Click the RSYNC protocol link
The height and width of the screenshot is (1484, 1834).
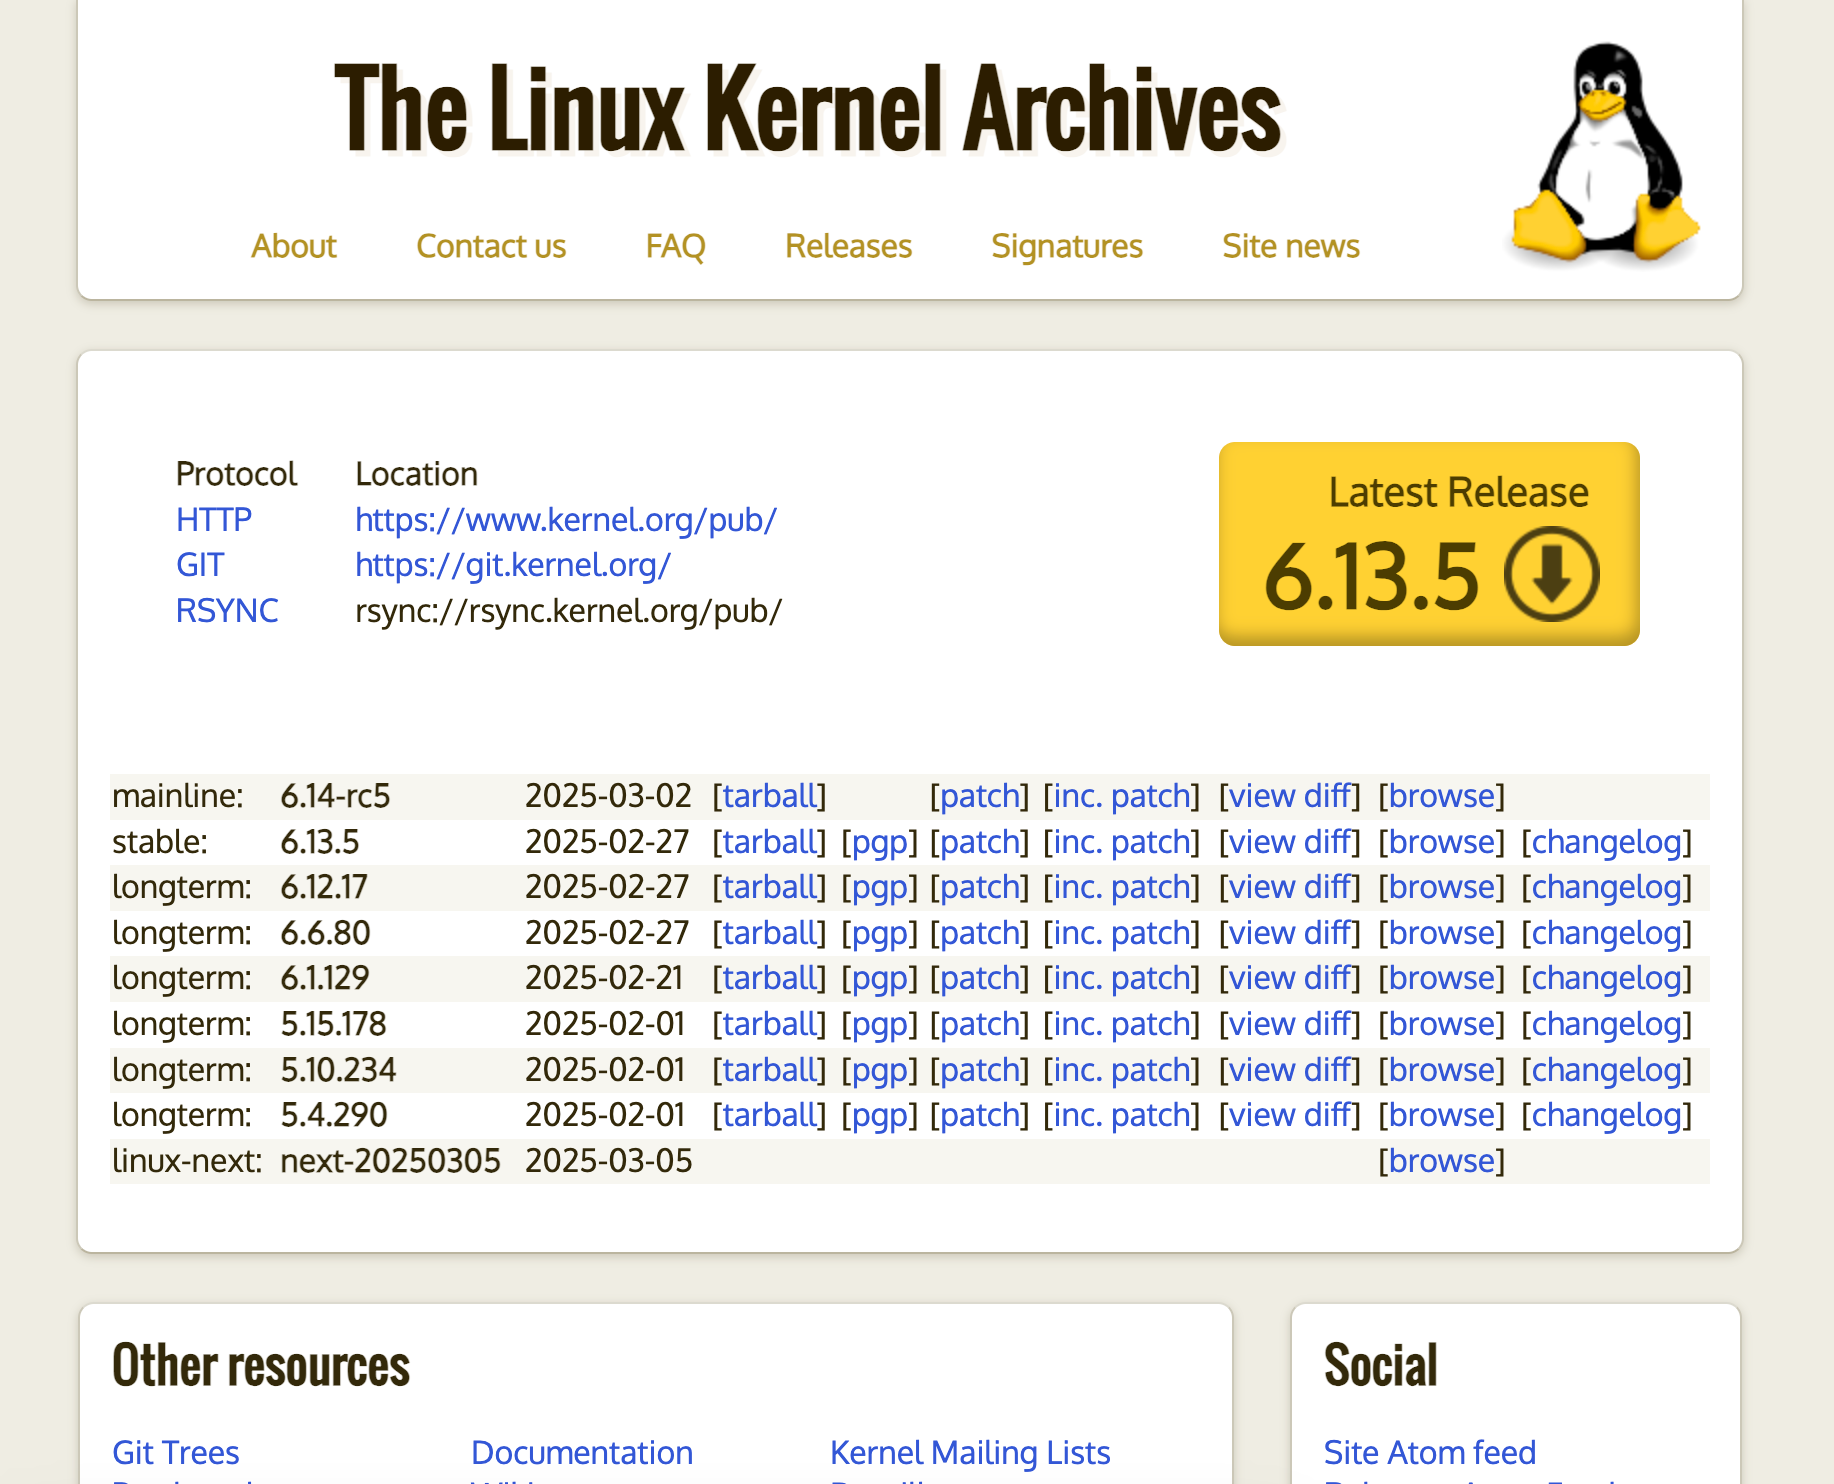[x=227, y=611]
